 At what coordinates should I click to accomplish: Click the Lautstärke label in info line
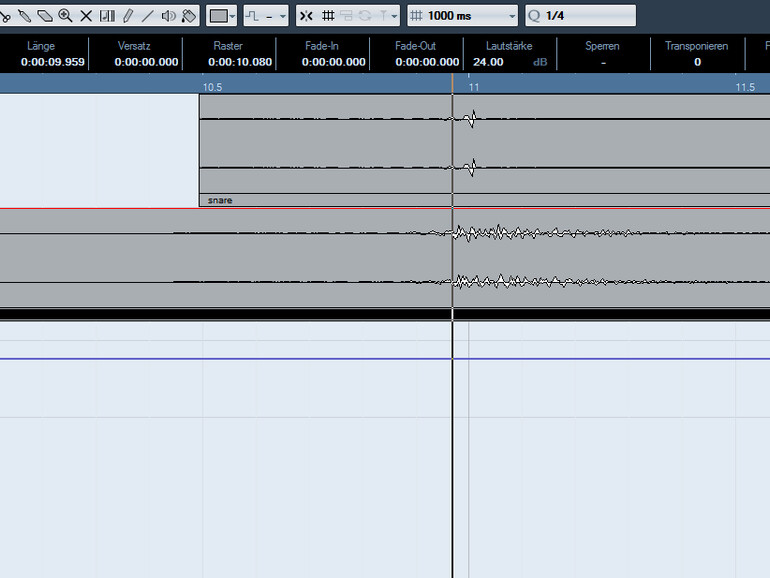pyautogui.click(x=509, y=46)
